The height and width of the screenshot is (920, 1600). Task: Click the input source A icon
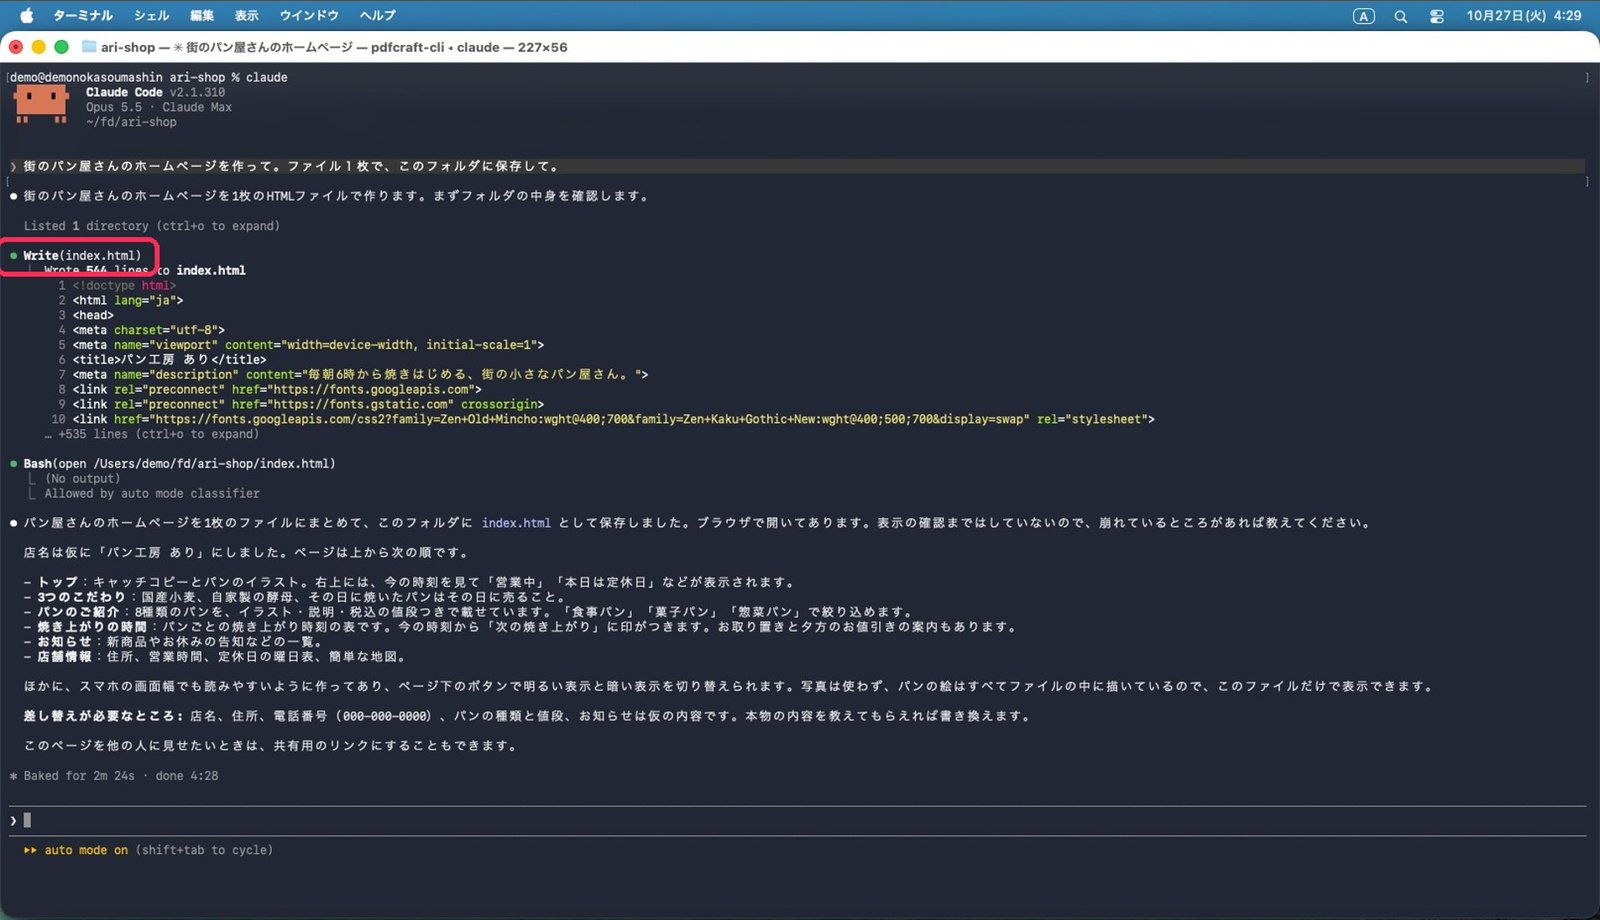(x=1363, y=16)
